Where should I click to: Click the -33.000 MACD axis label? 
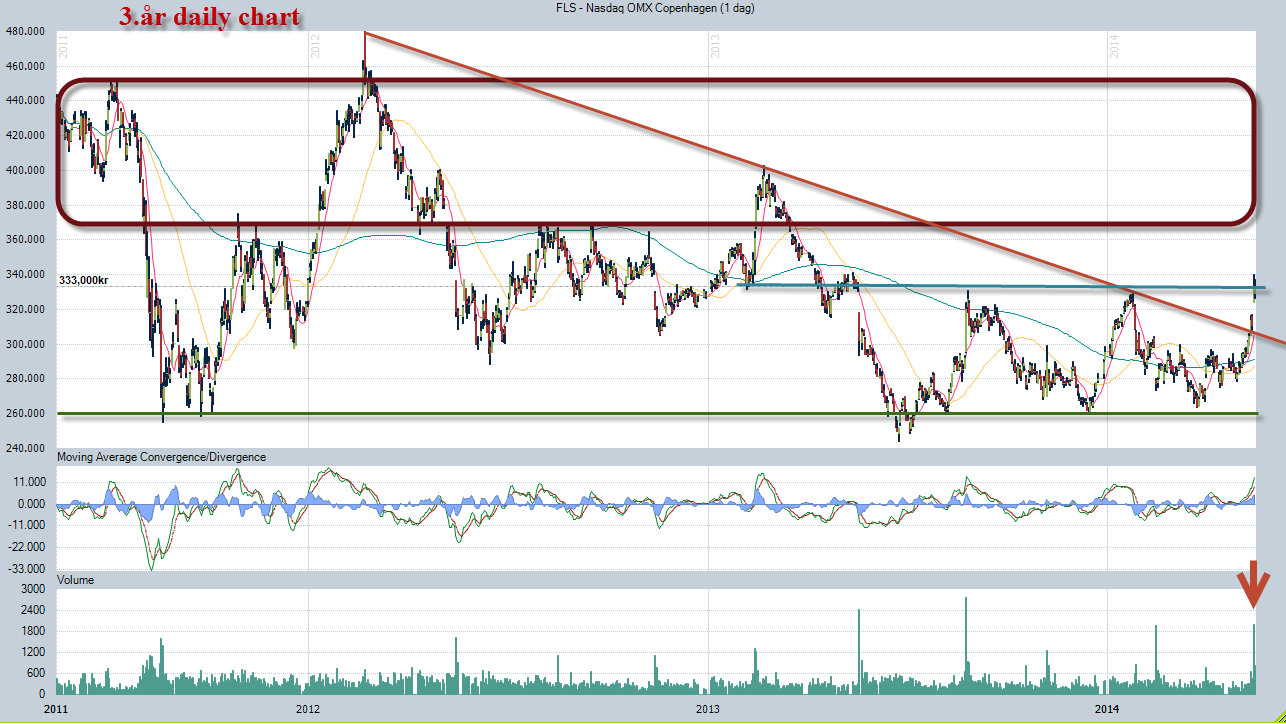pos(27,569)
